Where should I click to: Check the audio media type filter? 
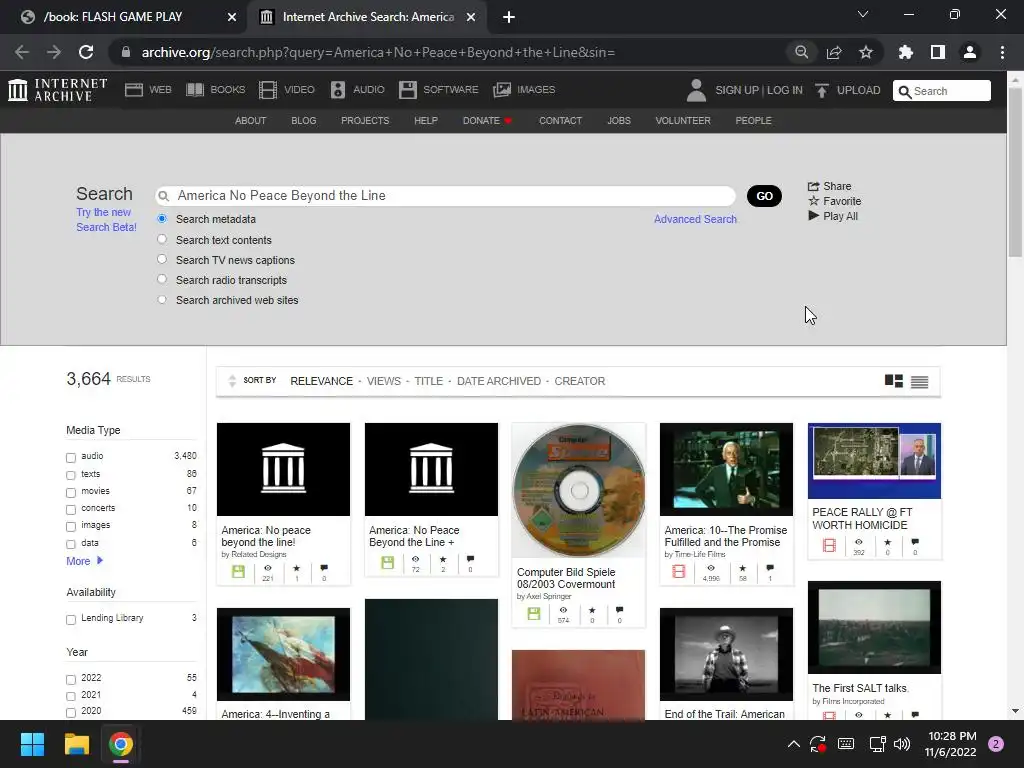click(71, 457)
